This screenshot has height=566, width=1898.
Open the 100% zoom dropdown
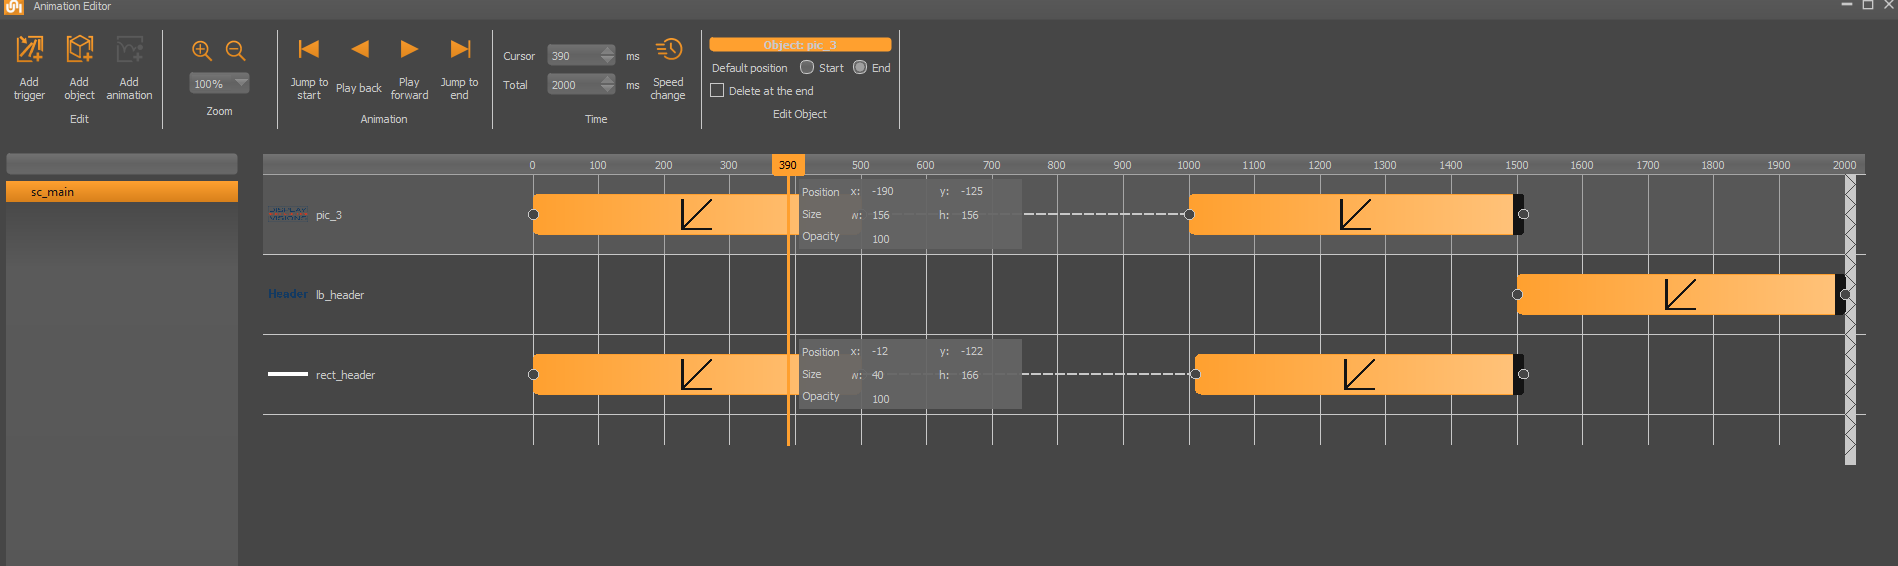point(241,84)
